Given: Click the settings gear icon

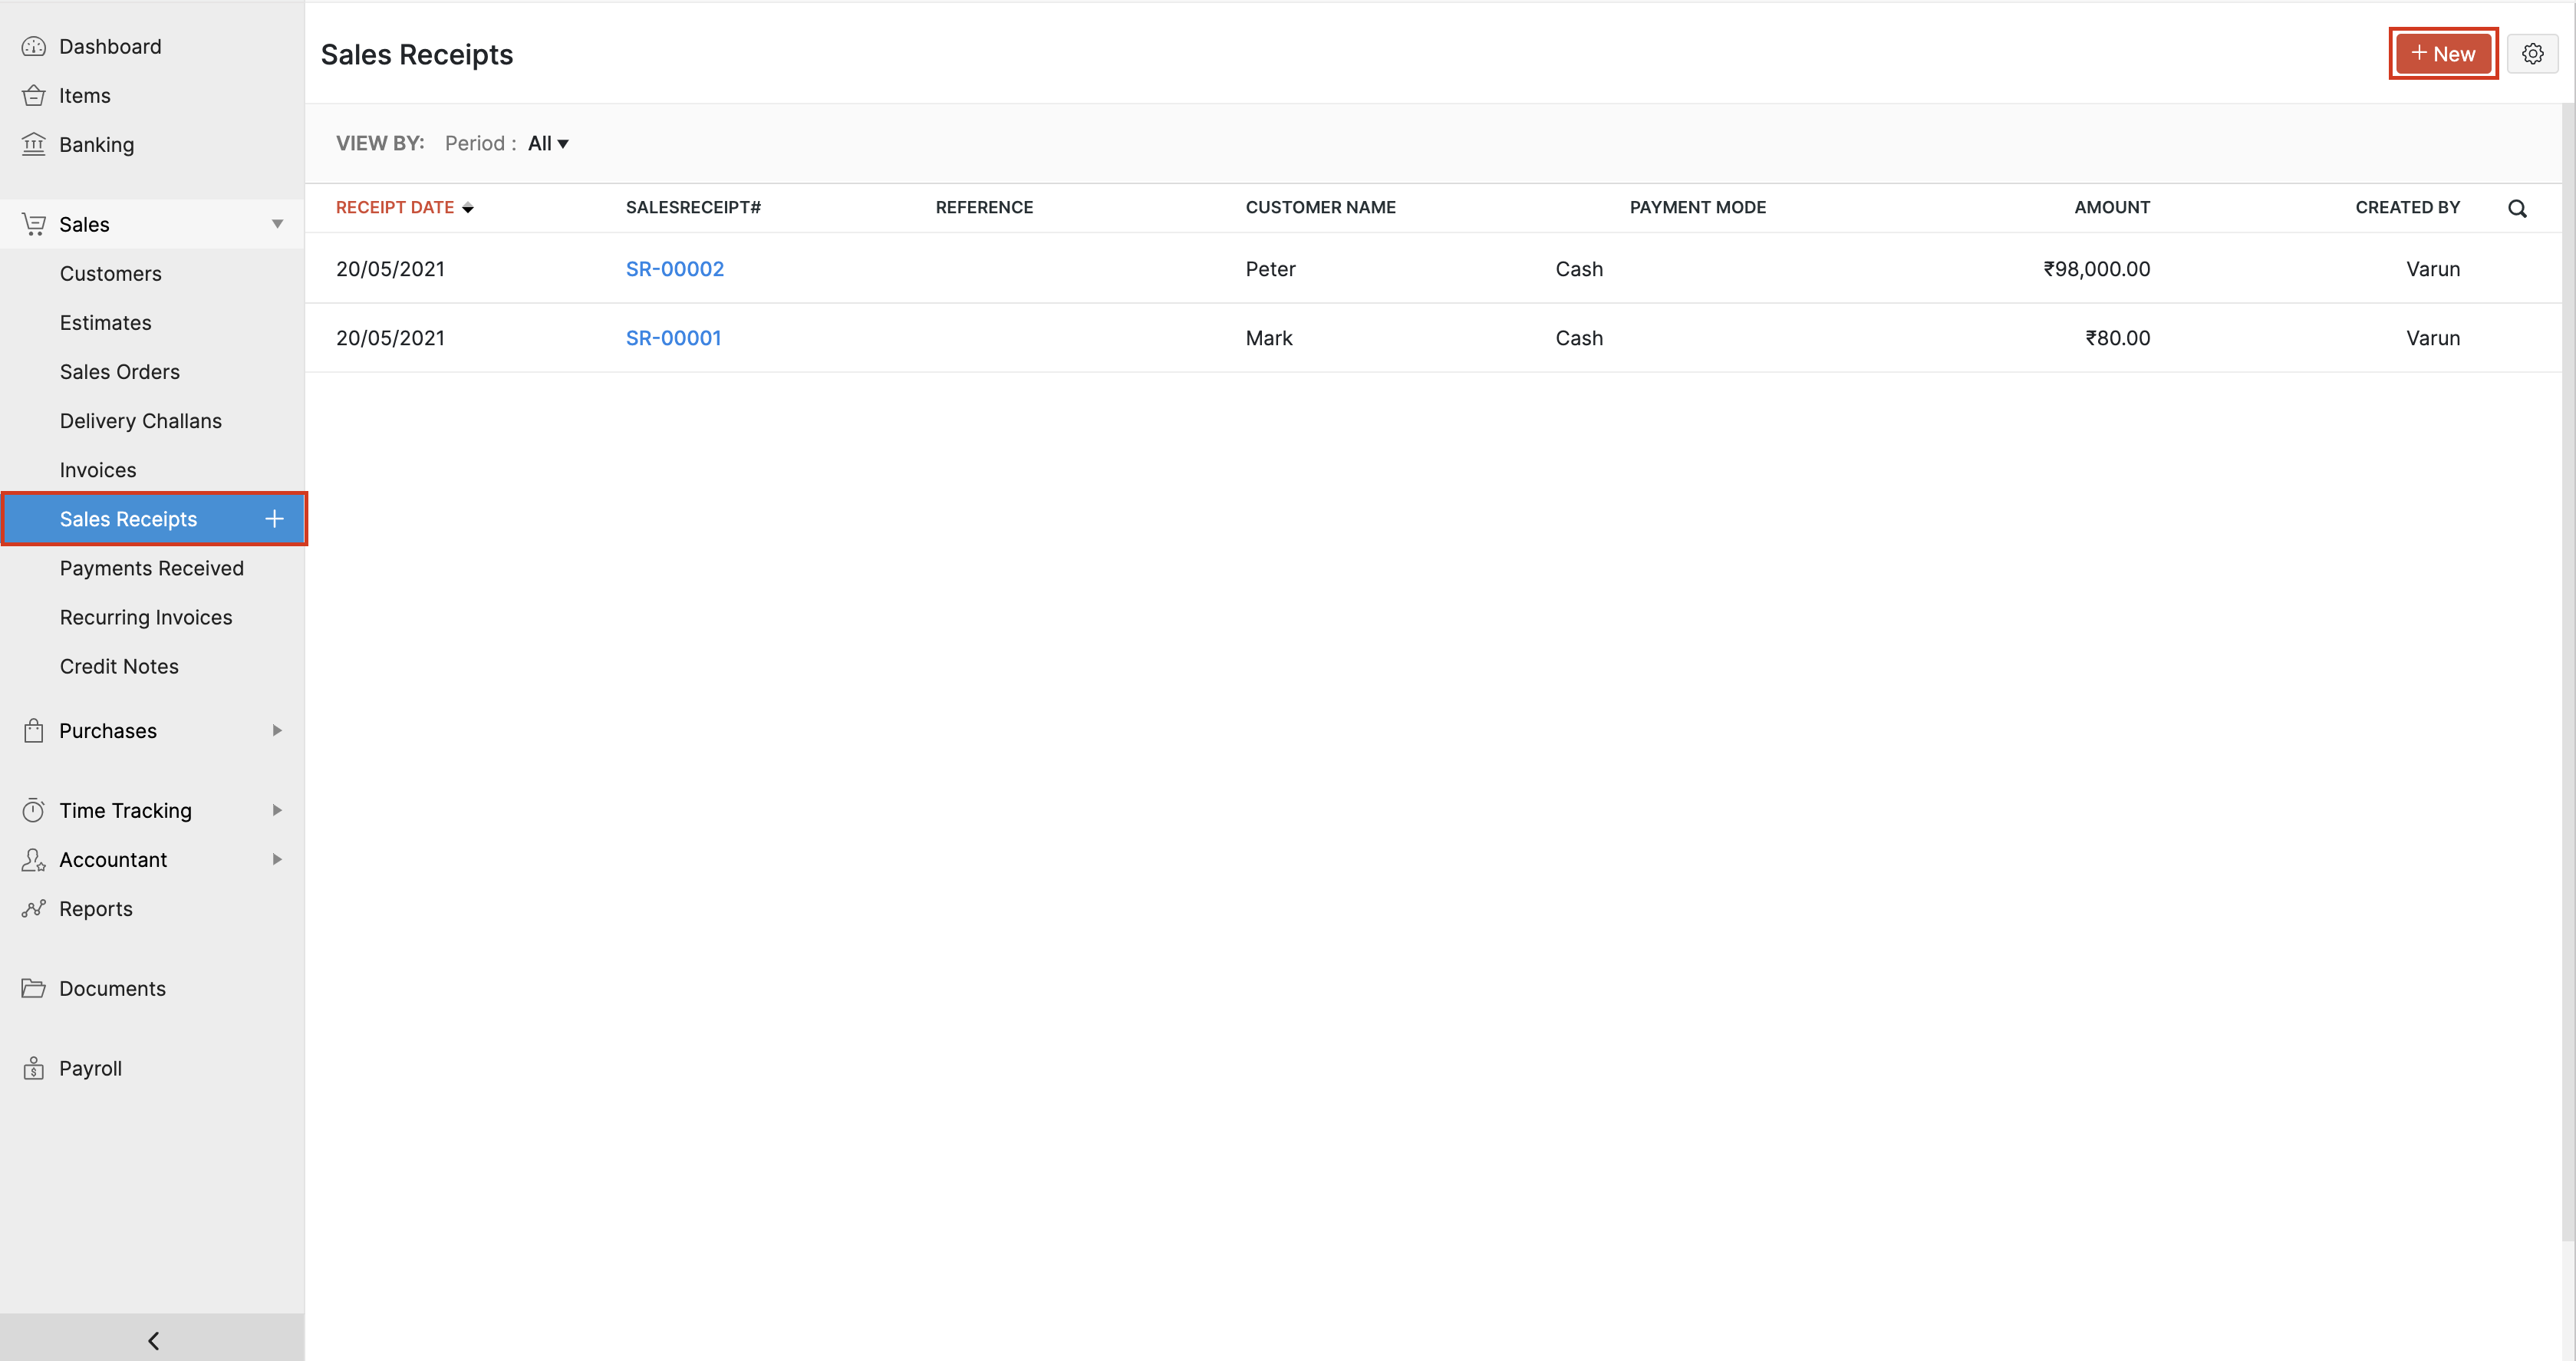Looking at the screenshot, I should 2532,54.
